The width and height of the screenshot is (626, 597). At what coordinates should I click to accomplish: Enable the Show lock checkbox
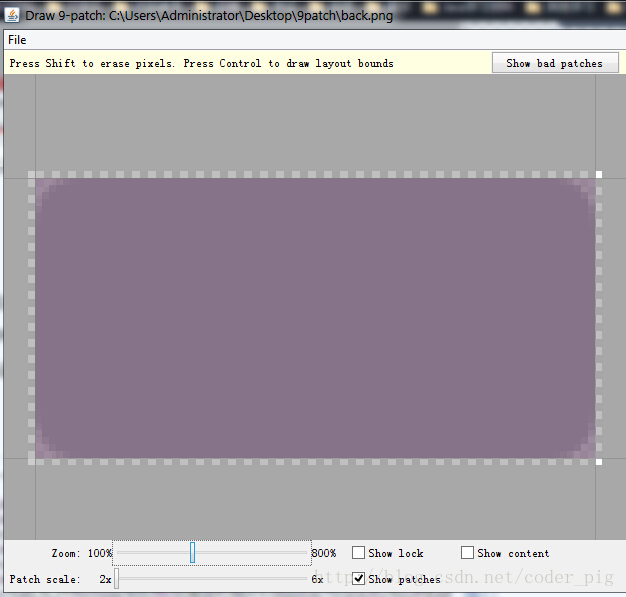coord(359,553)
